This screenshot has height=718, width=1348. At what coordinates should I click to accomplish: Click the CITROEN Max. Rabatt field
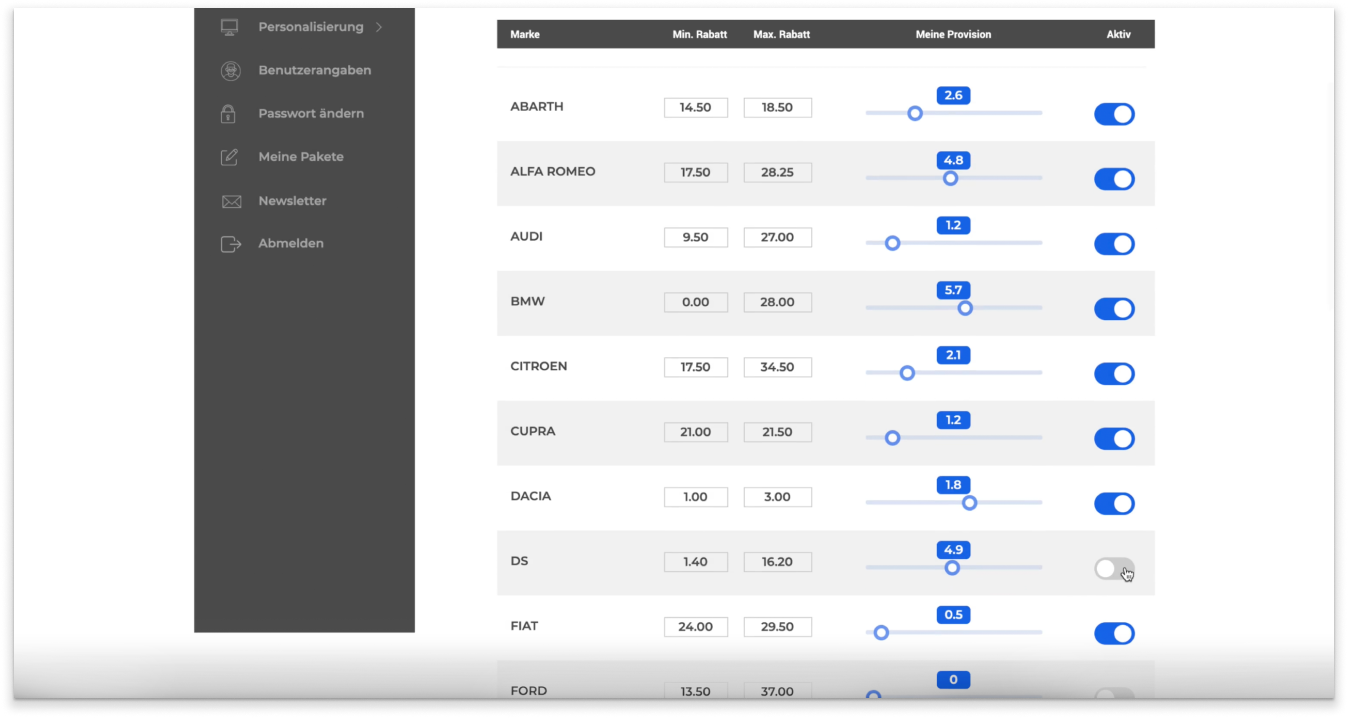point(777,367)
